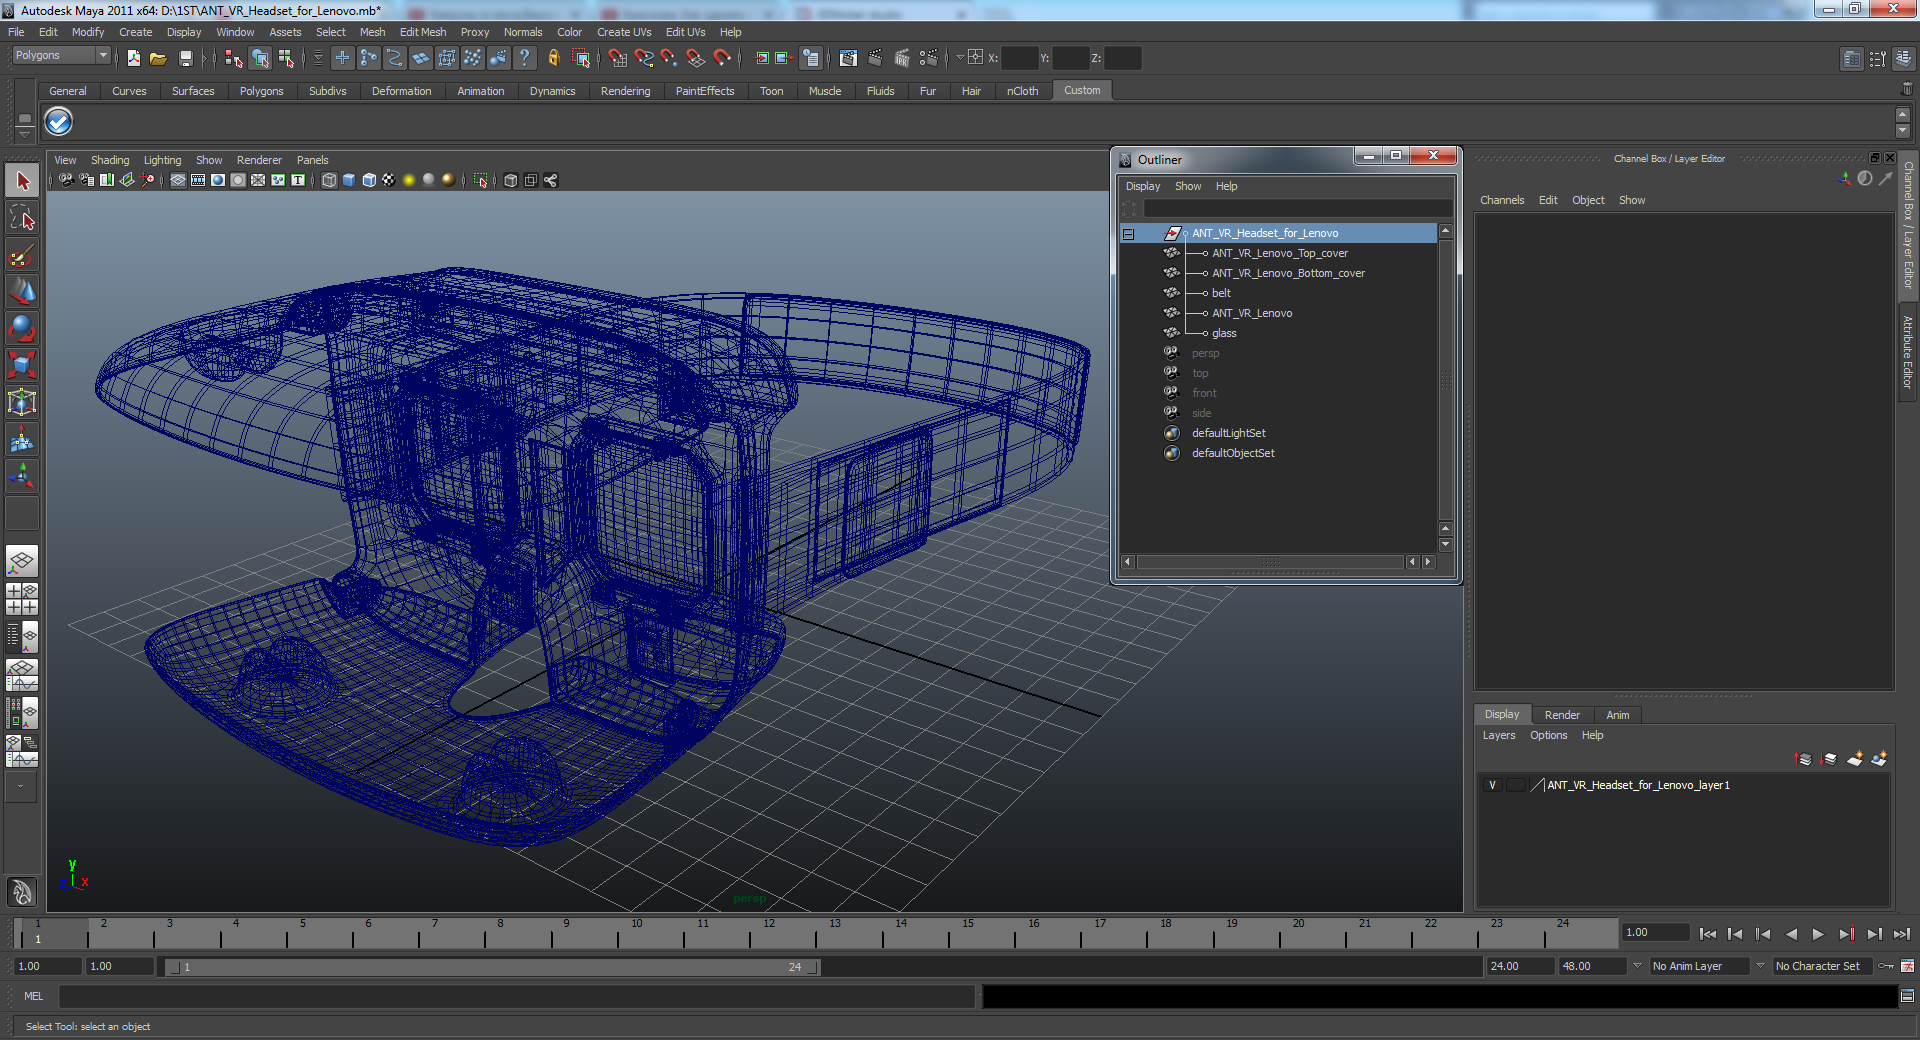Enable use all lights yellow sphere
Screen dimensions: 1920x1040
(x=409, y=180)
